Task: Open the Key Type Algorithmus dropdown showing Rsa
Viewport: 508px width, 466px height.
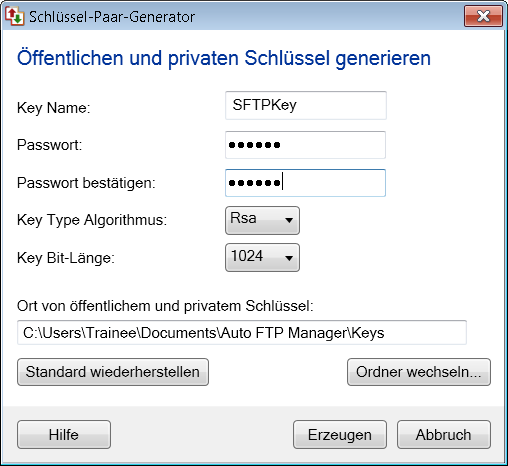Action: (262, 220)
